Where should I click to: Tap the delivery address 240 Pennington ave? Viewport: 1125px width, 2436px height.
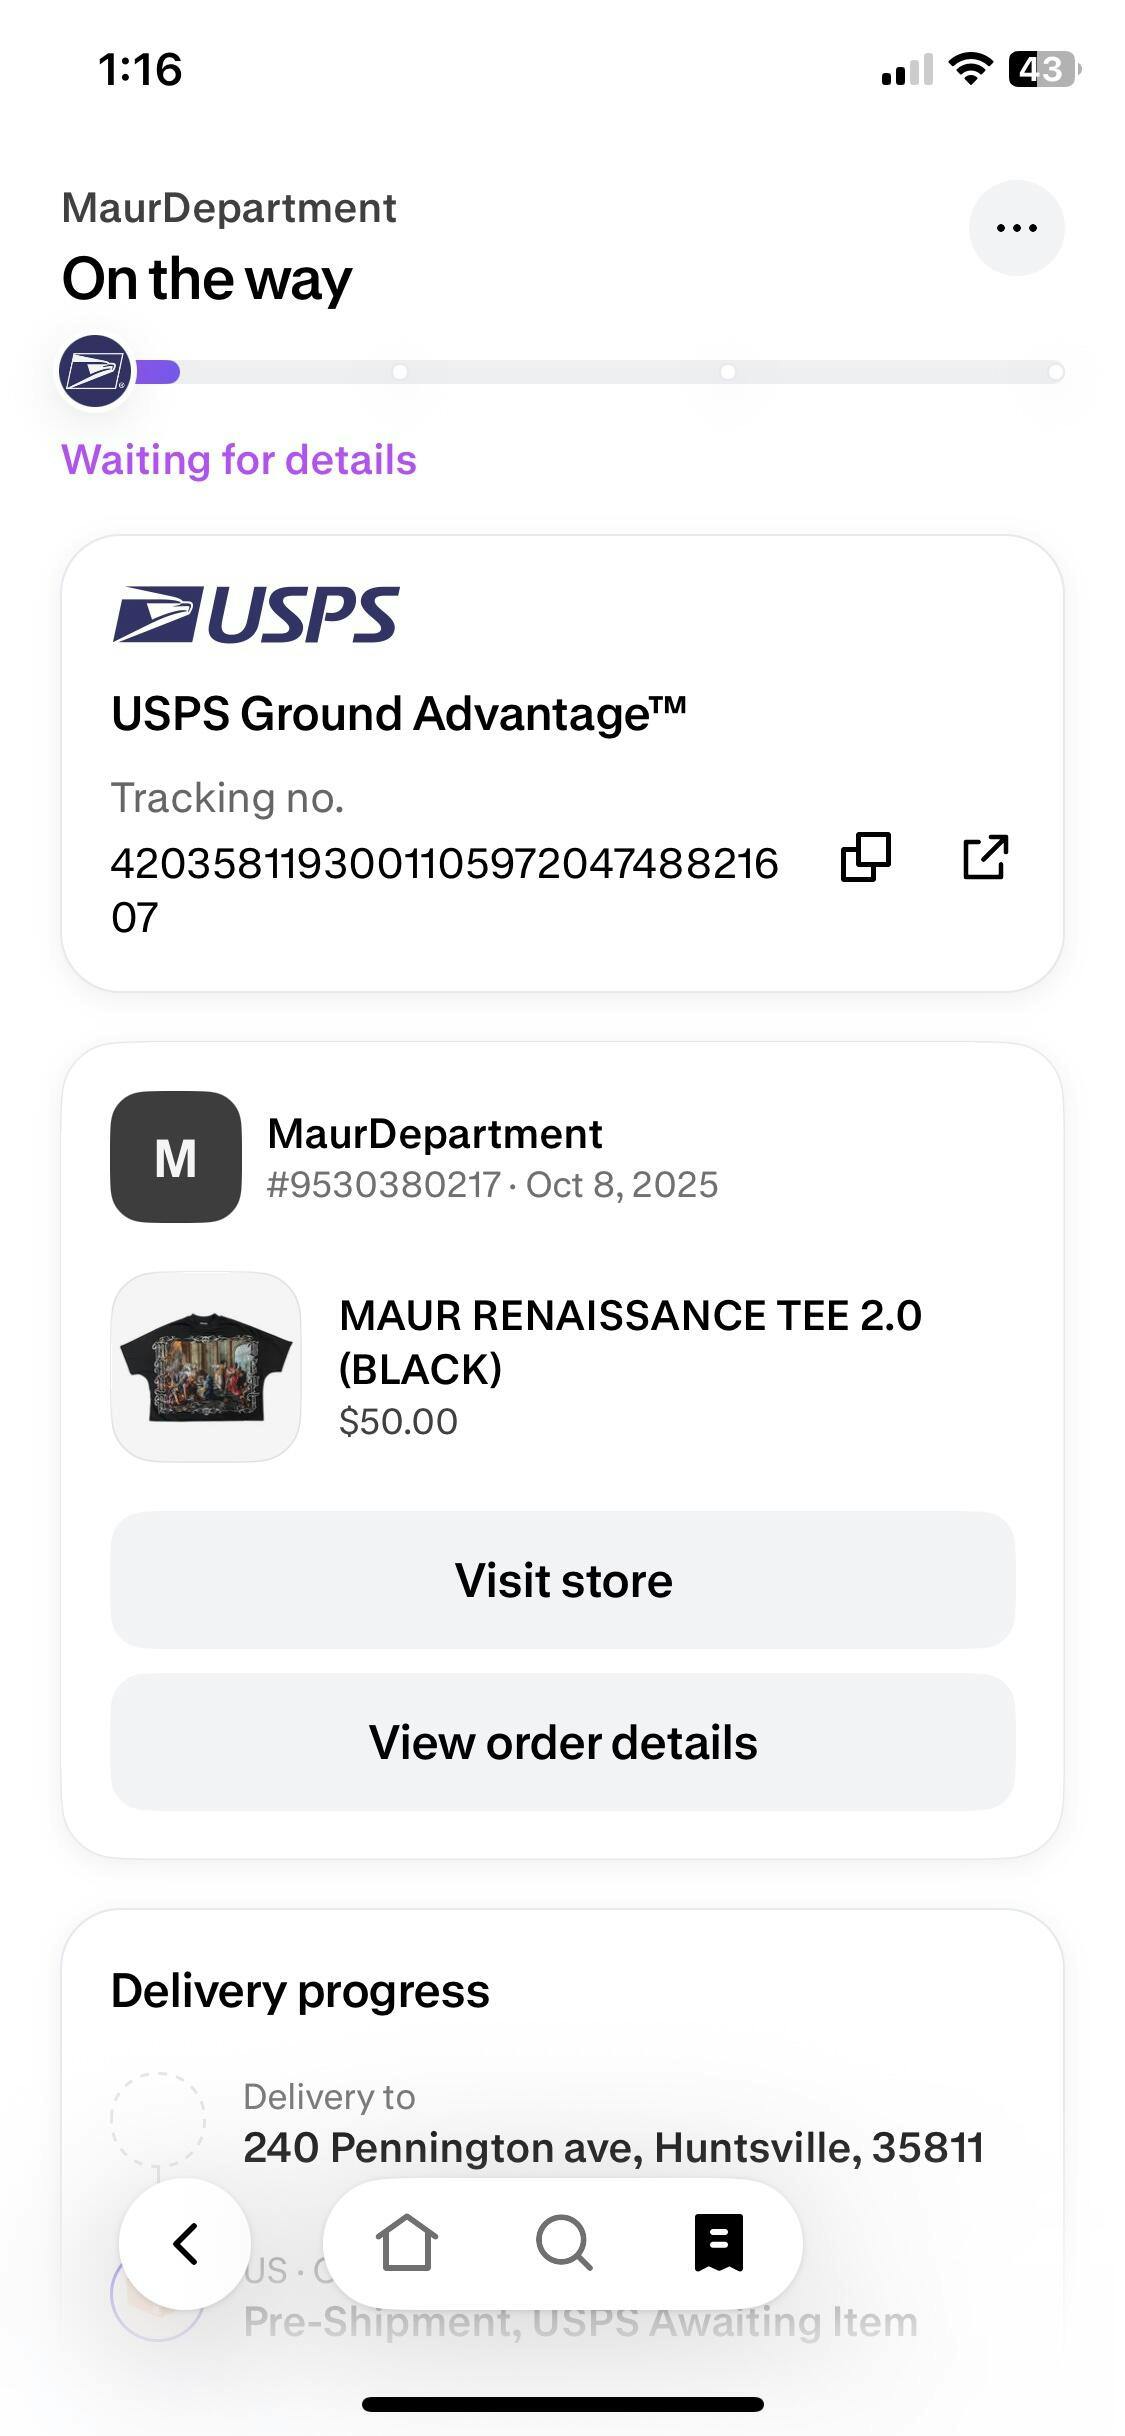coord(613,2147)
